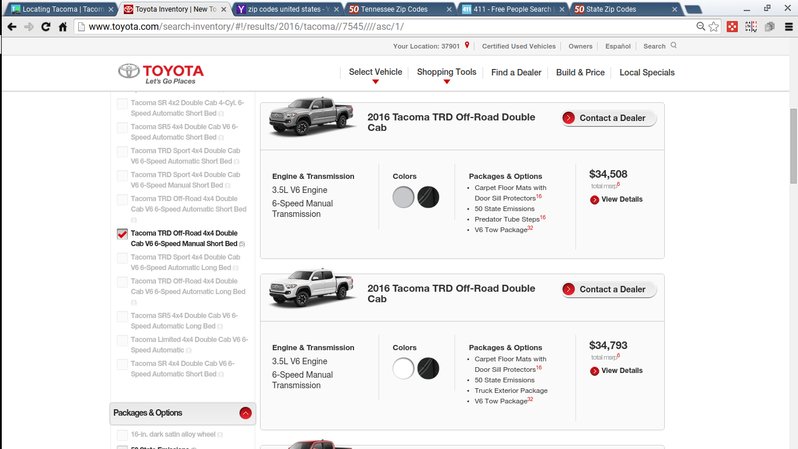The image size is (798, 449).
Task: Close the Locating Tacoma tab
Action: pos(110,9)
